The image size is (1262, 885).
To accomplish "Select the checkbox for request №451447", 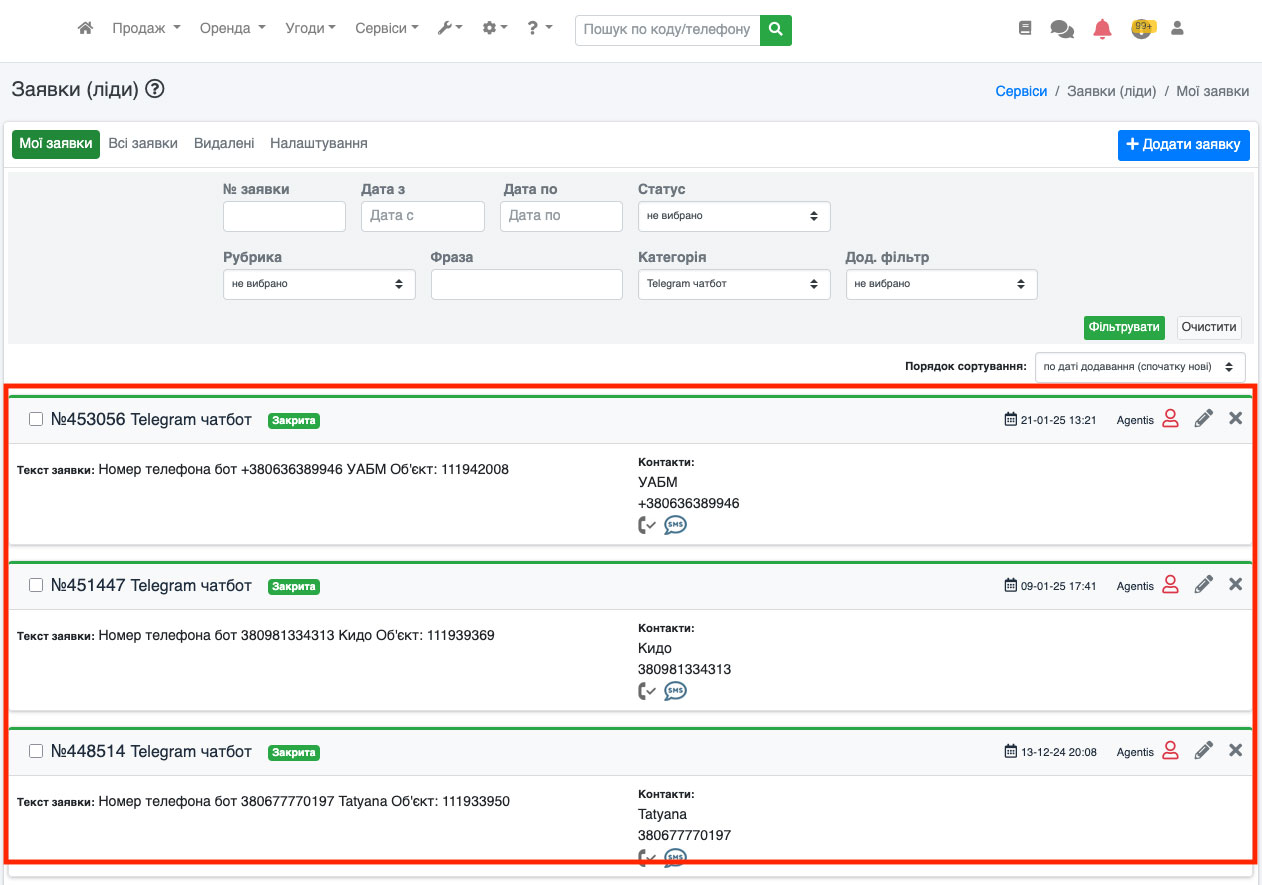I will (36, 586).
